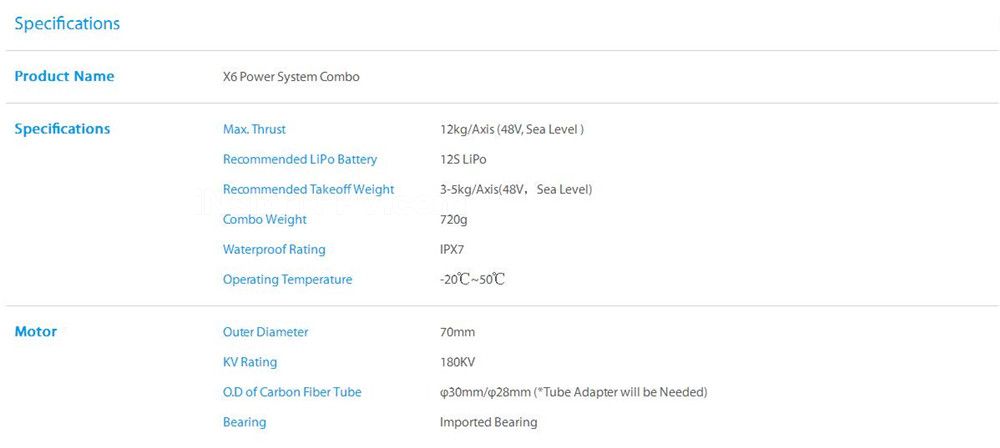Click the Outer Diameter label
This screenshot has height=448, width=1000.
(x=265, y=332)
